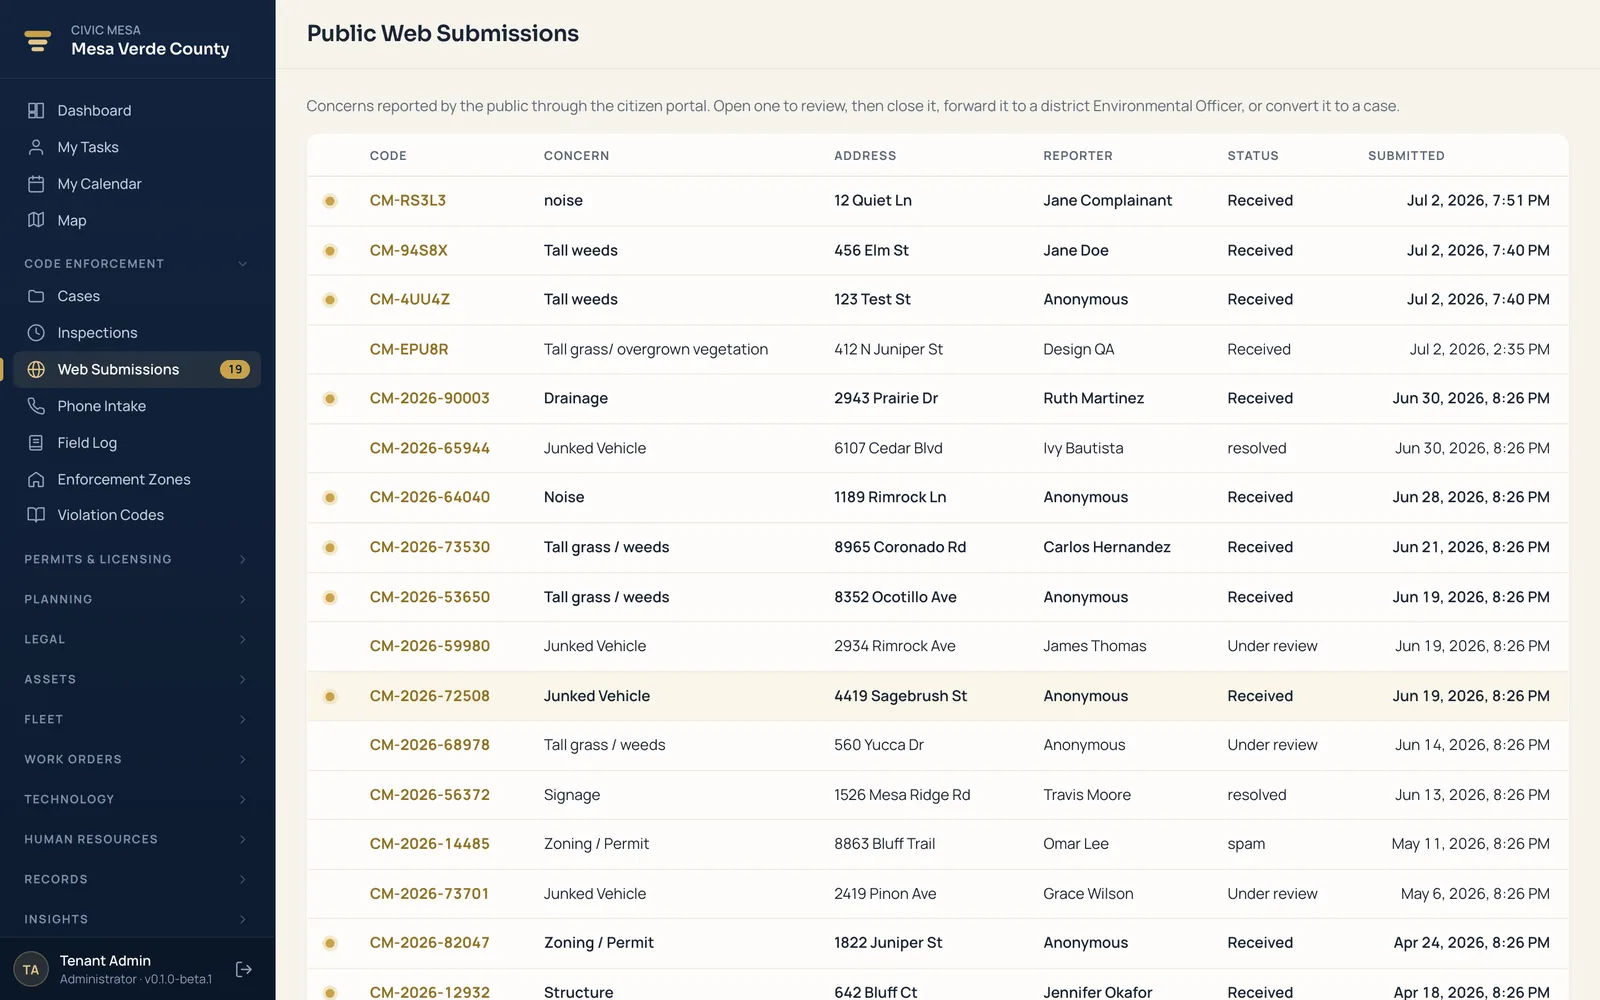This screenshot has height=1000, width=1600.
Task: Click the spam status of Omar Lee row
Action: click(x=1246, y=844)
